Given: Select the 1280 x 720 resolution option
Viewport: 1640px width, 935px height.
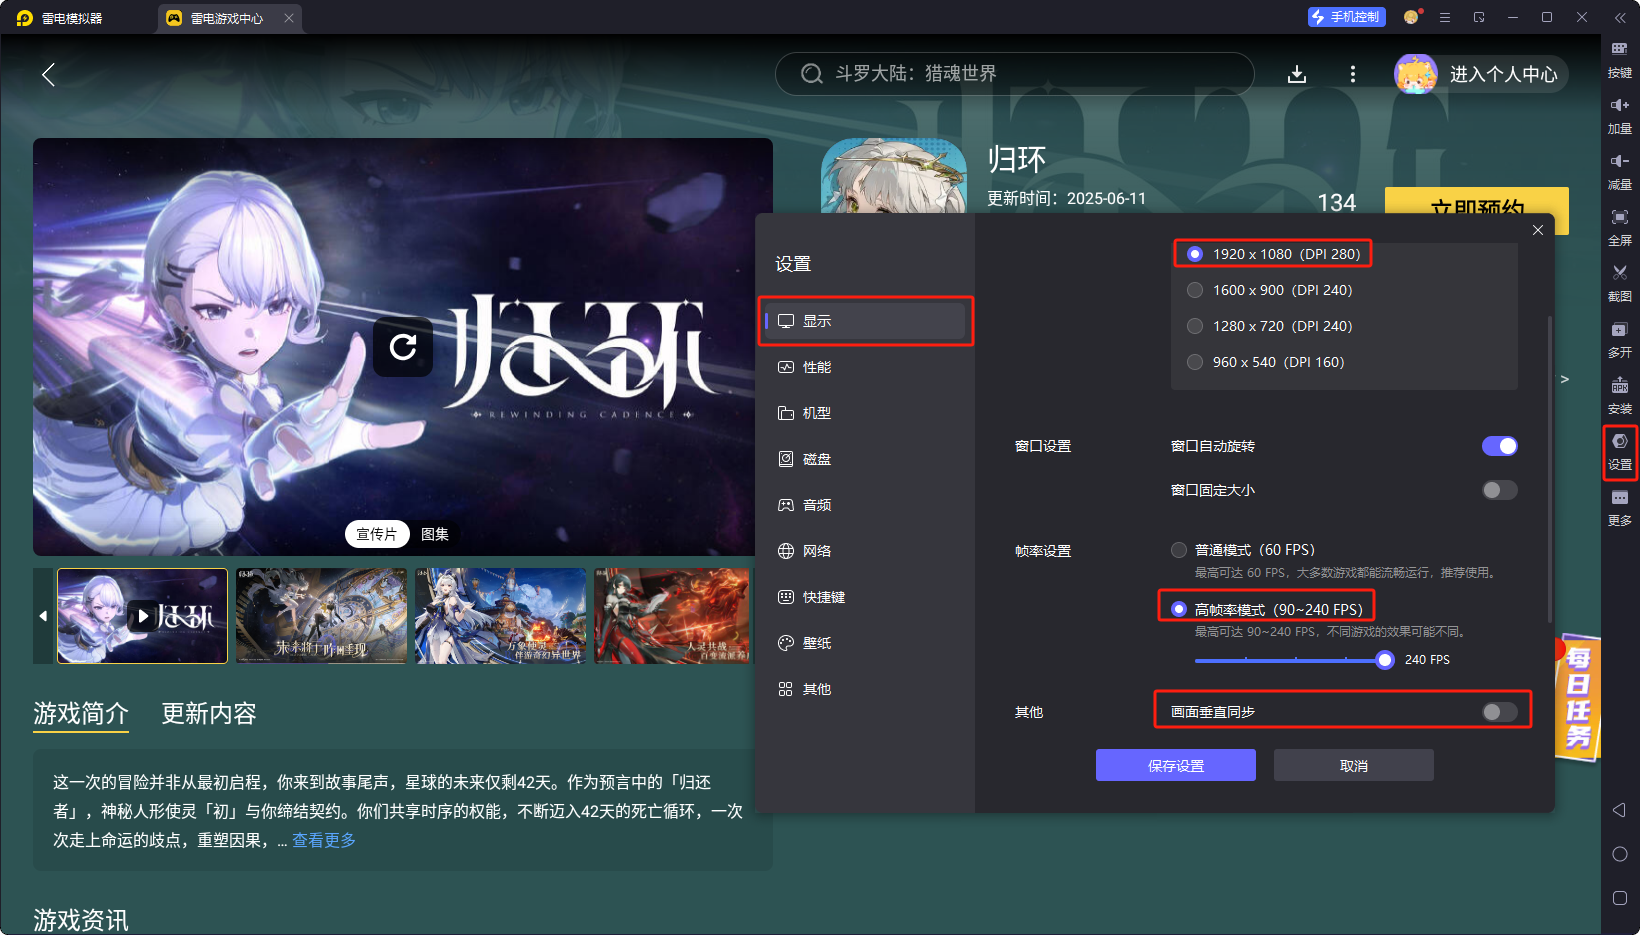Looking at the screenshot, I should click(1269, 326).
